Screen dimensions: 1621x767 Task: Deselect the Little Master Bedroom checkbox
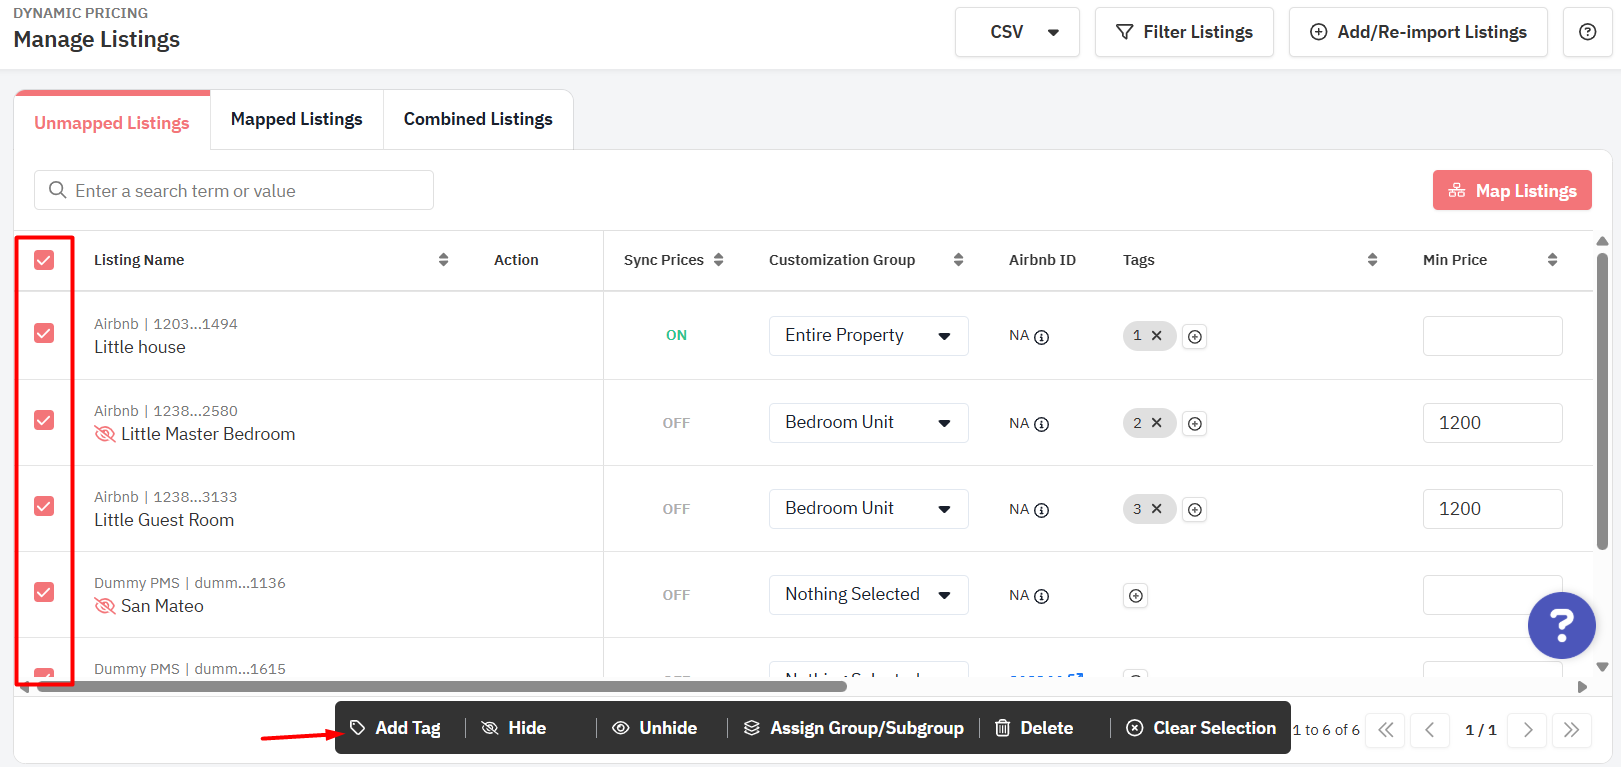[44, 420]
